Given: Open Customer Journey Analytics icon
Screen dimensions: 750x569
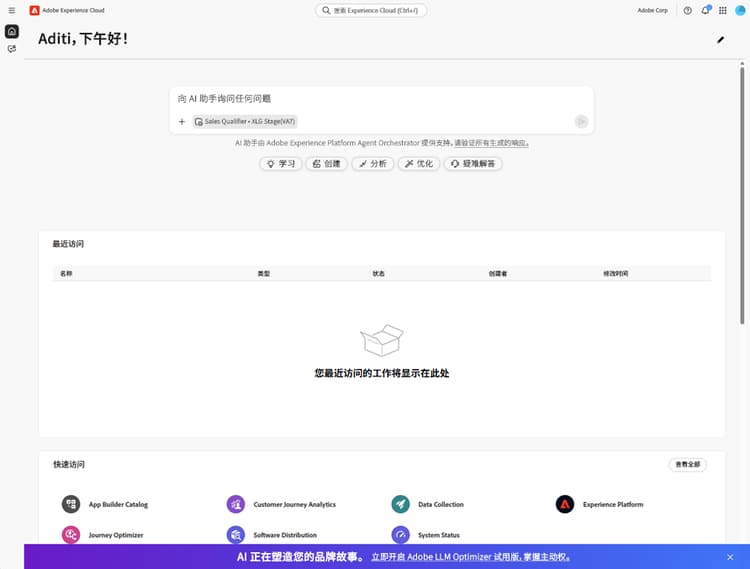Looking at the screenshot, I should (235, 504).
